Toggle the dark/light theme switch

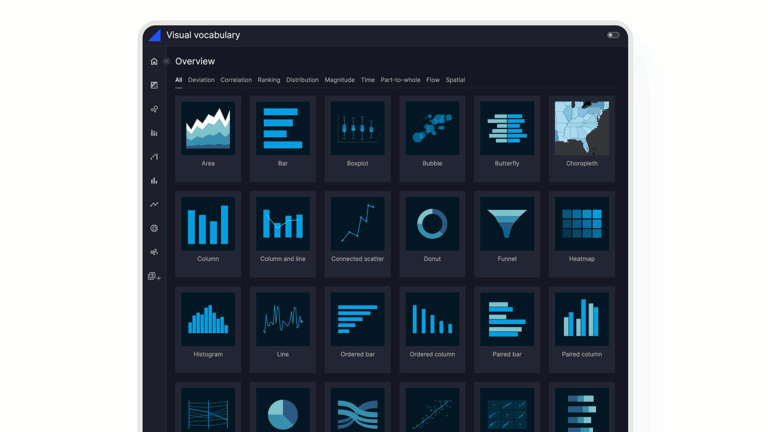pyautogui.click(x=613, y=35)
